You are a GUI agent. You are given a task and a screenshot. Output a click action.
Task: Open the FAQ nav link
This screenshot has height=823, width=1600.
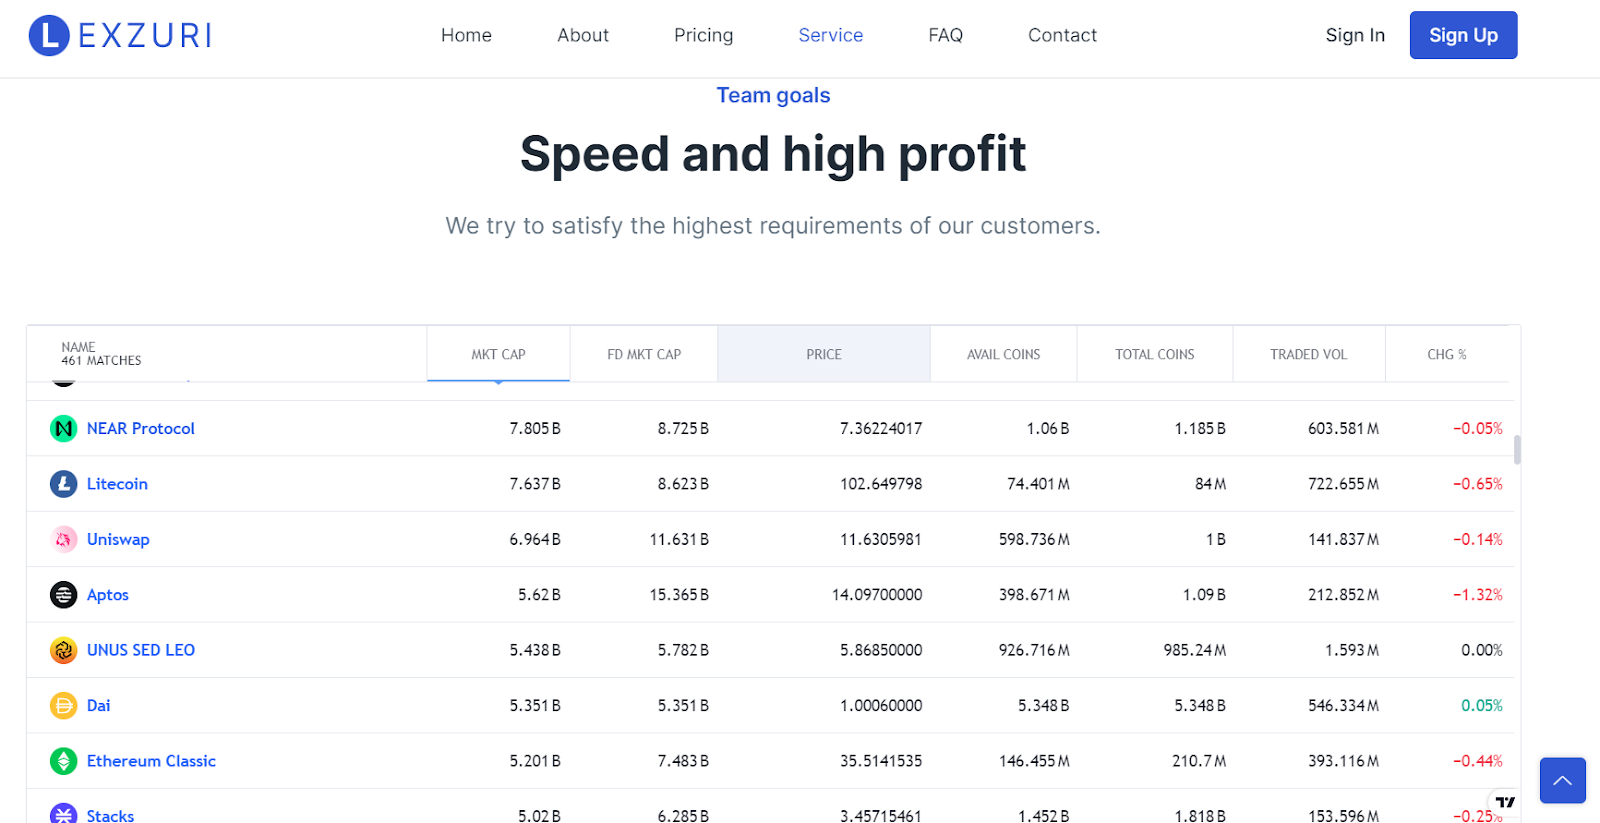945,35
